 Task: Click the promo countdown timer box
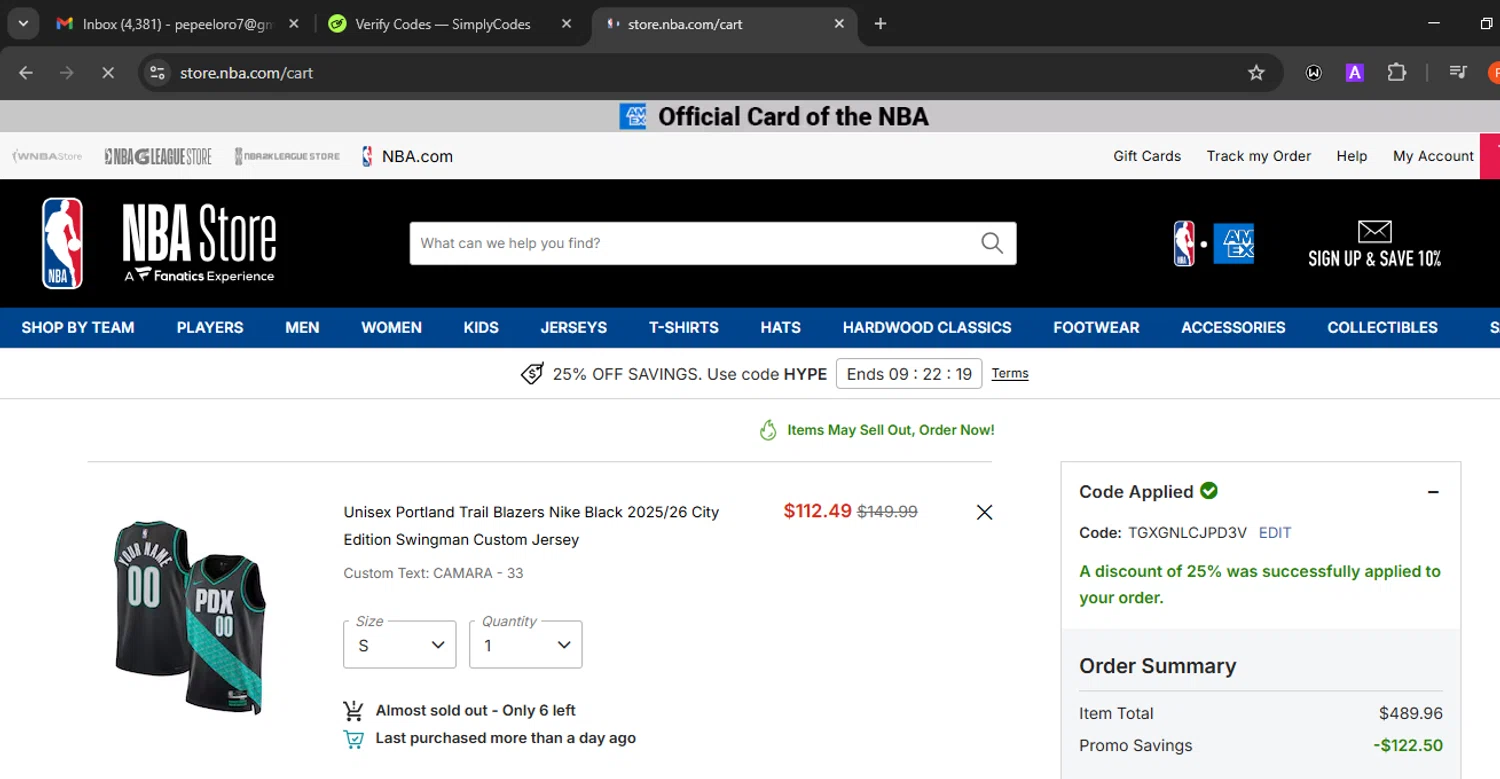pos(909,374)
